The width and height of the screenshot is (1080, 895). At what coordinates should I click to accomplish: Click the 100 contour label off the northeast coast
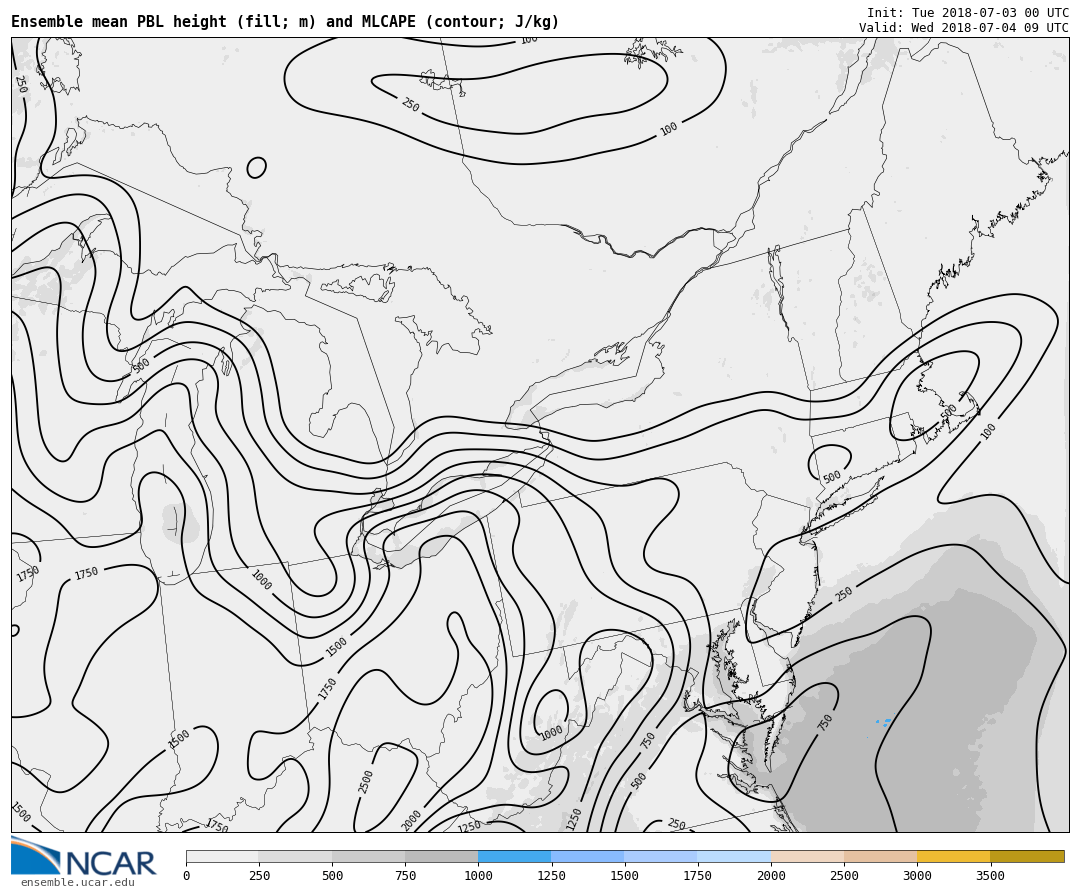pos(988,431)
